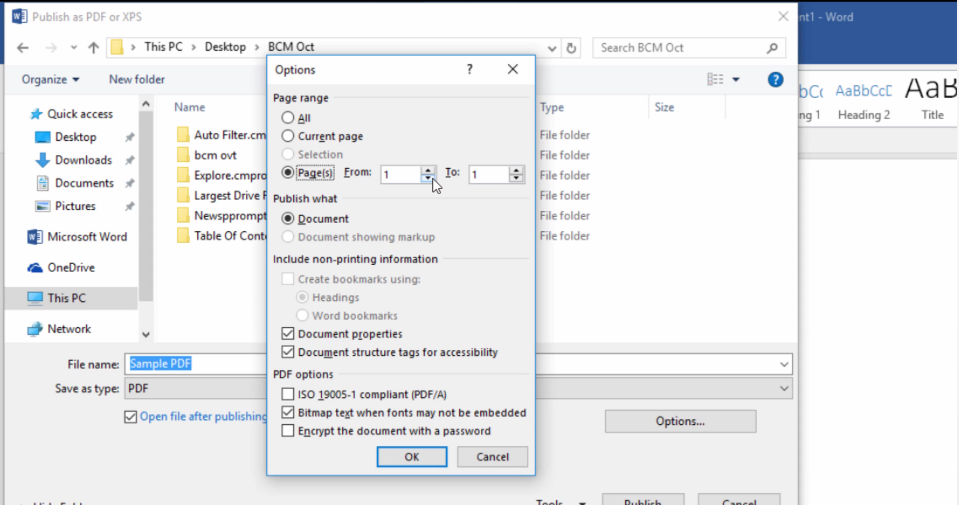
Task: Expand the Save as type dropdown
Action: tap(783, 388)
